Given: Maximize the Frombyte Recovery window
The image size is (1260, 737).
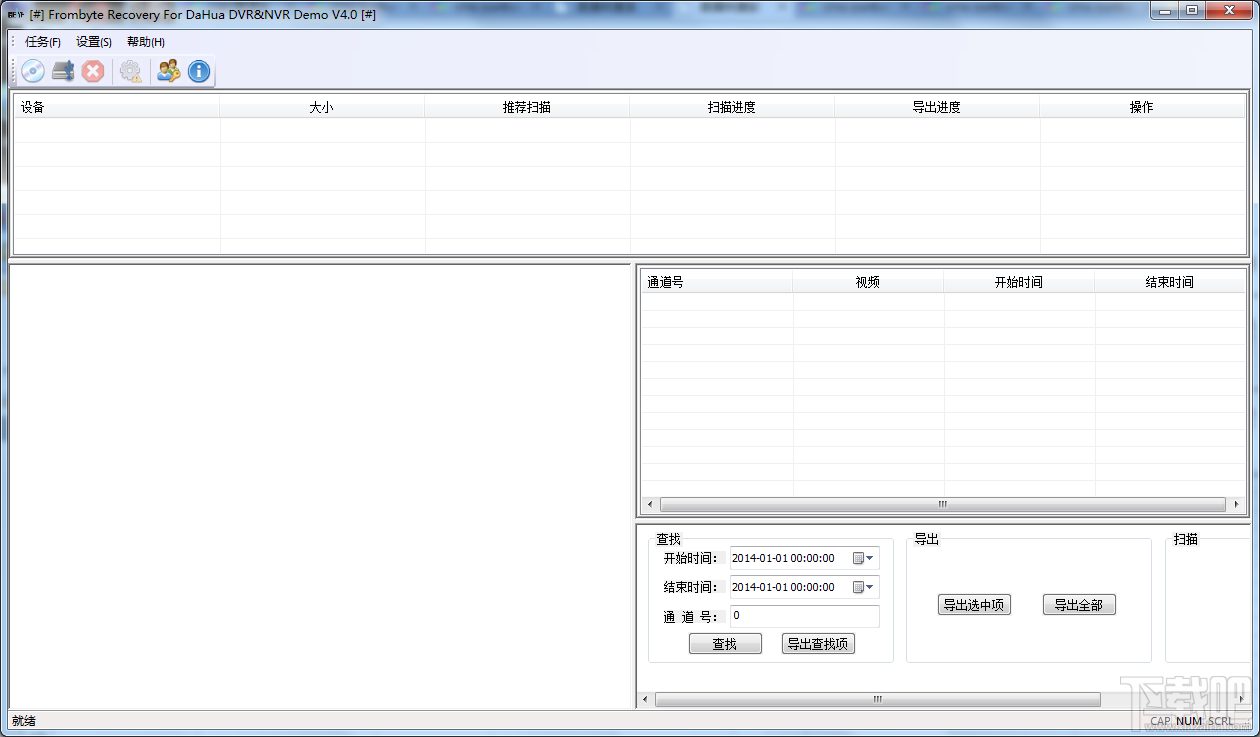Looking at the screenshot, I should (x=1192, y=10).
